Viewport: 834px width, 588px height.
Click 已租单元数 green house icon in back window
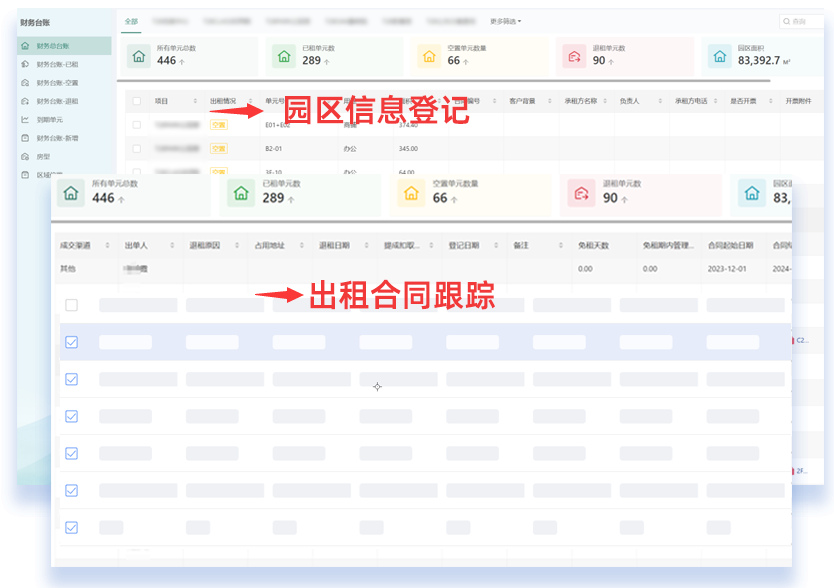284,56
